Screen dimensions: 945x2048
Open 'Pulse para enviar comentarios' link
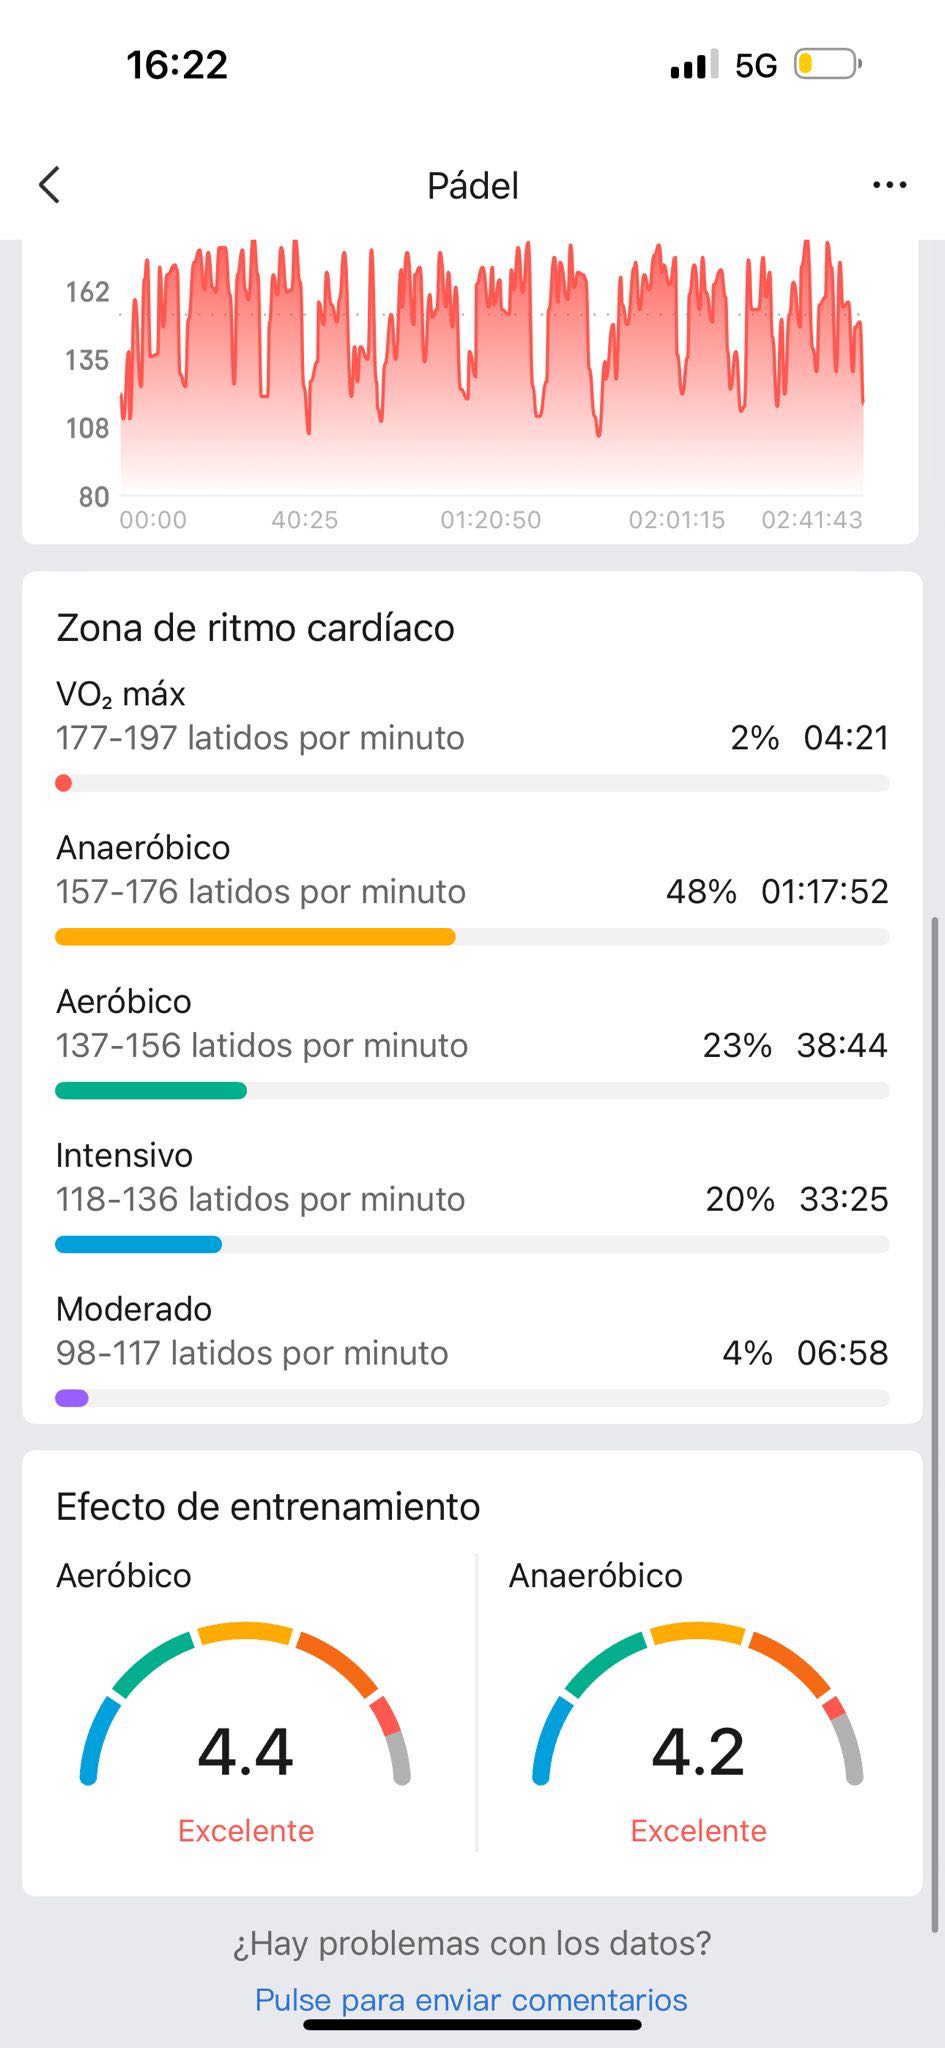coord(471,1999)
